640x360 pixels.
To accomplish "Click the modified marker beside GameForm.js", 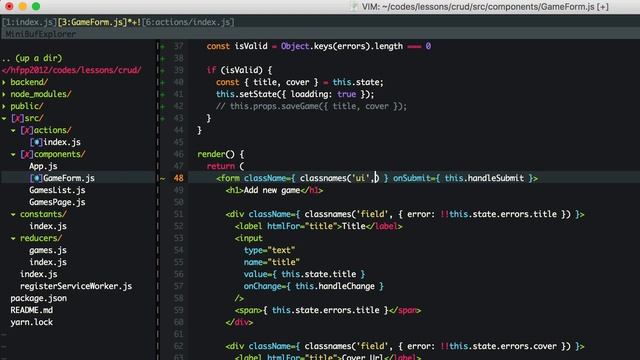I will click(36, 178).
